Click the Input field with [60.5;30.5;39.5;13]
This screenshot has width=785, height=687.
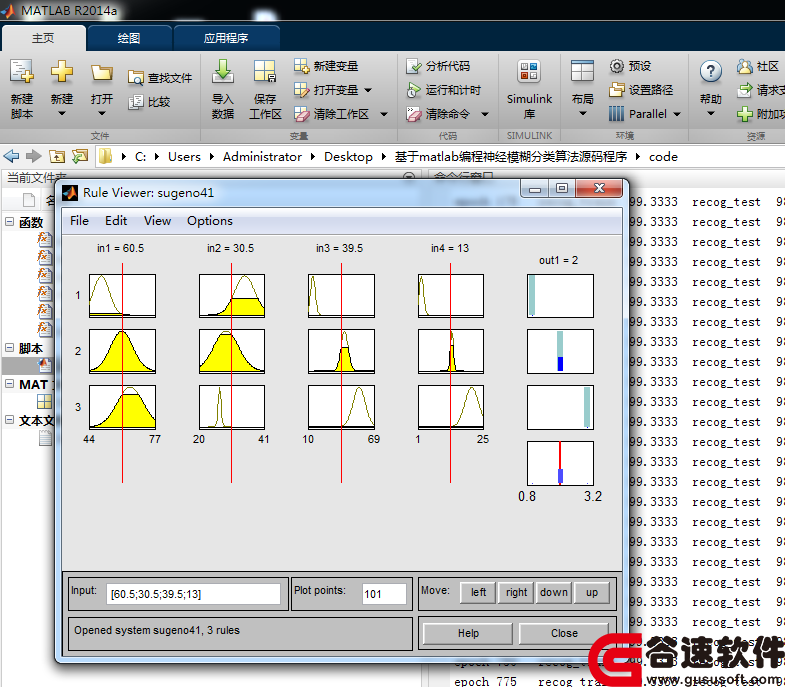coord(193,594)
